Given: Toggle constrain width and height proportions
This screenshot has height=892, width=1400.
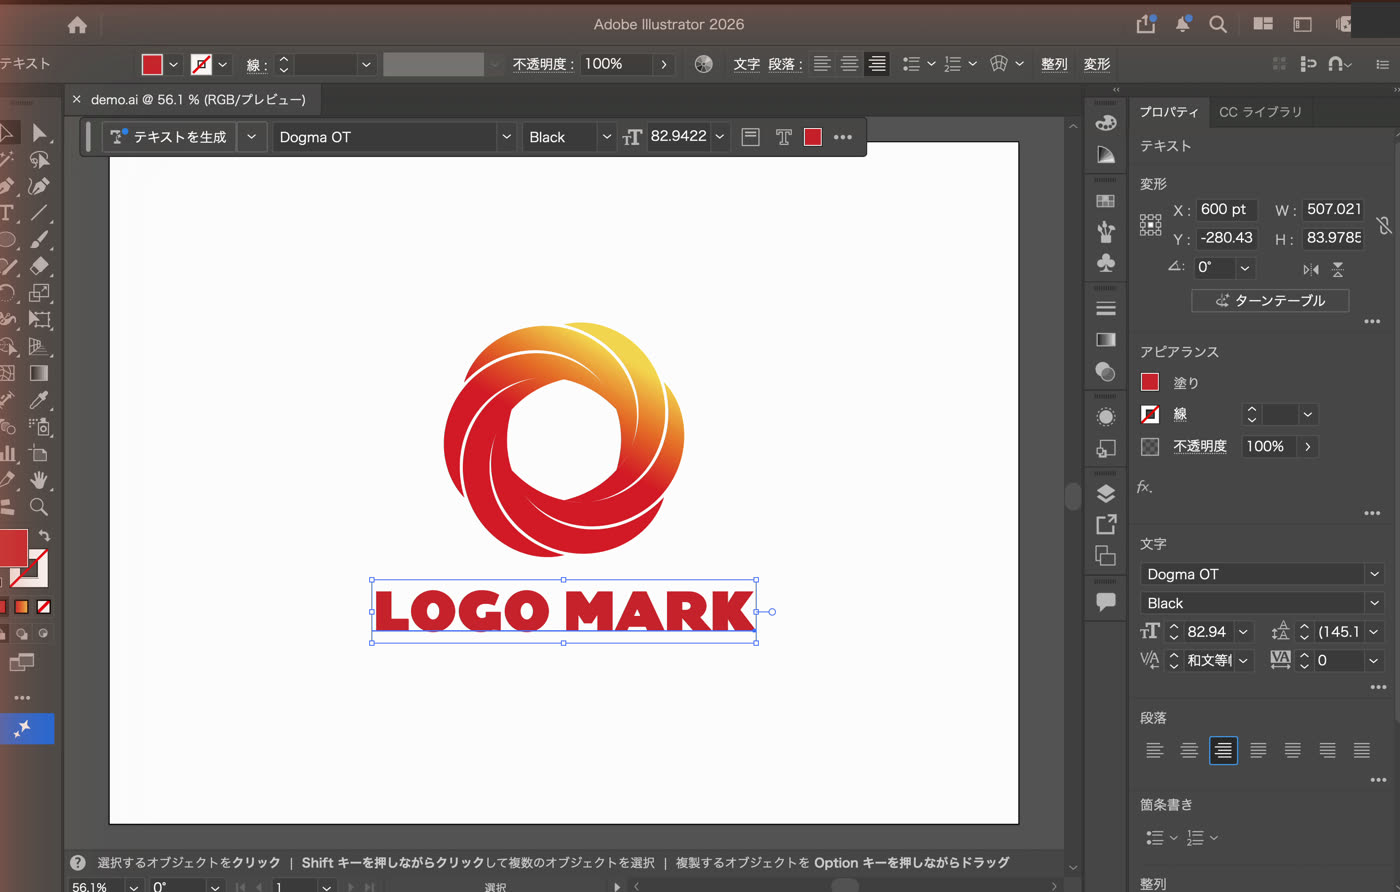Looking at the screenshot, I should pos(1384,225).
